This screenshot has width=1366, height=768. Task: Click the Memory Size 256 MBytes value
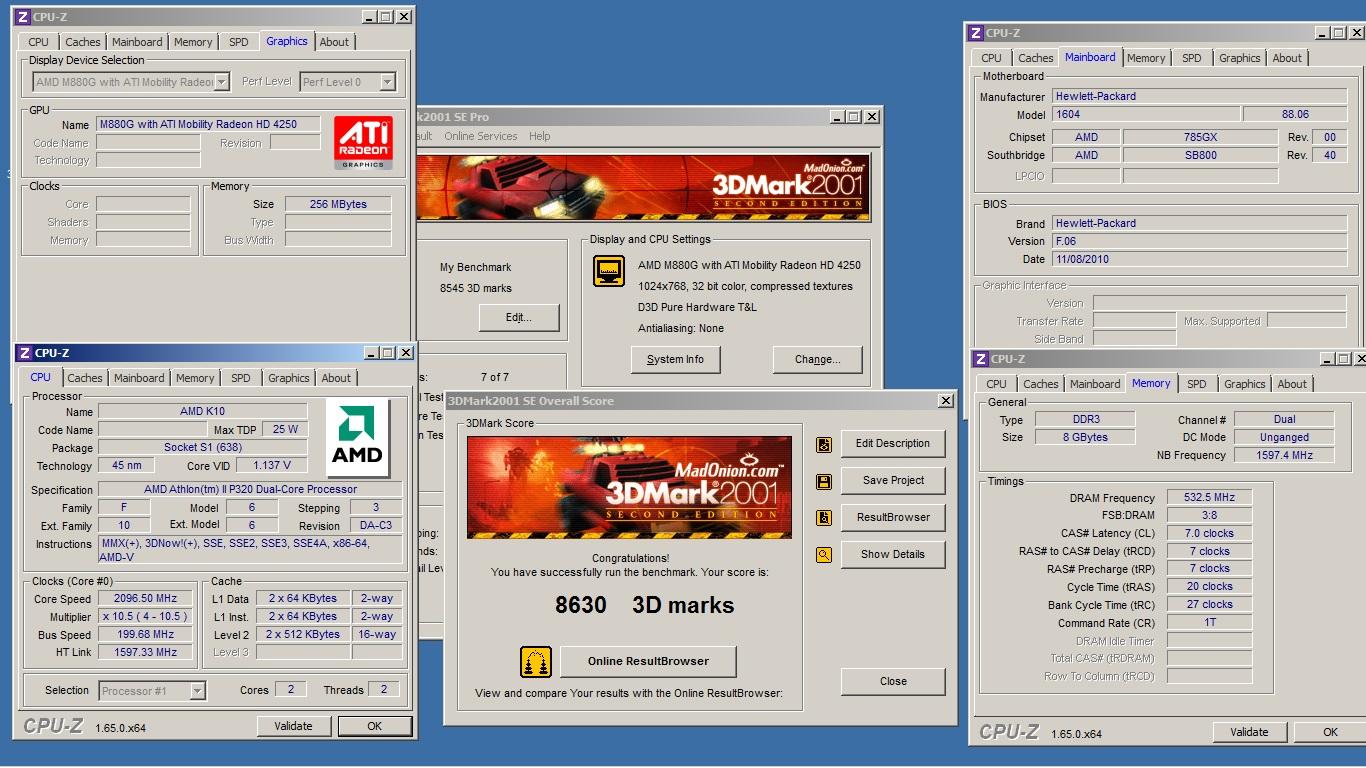click(x=338, y=204)
